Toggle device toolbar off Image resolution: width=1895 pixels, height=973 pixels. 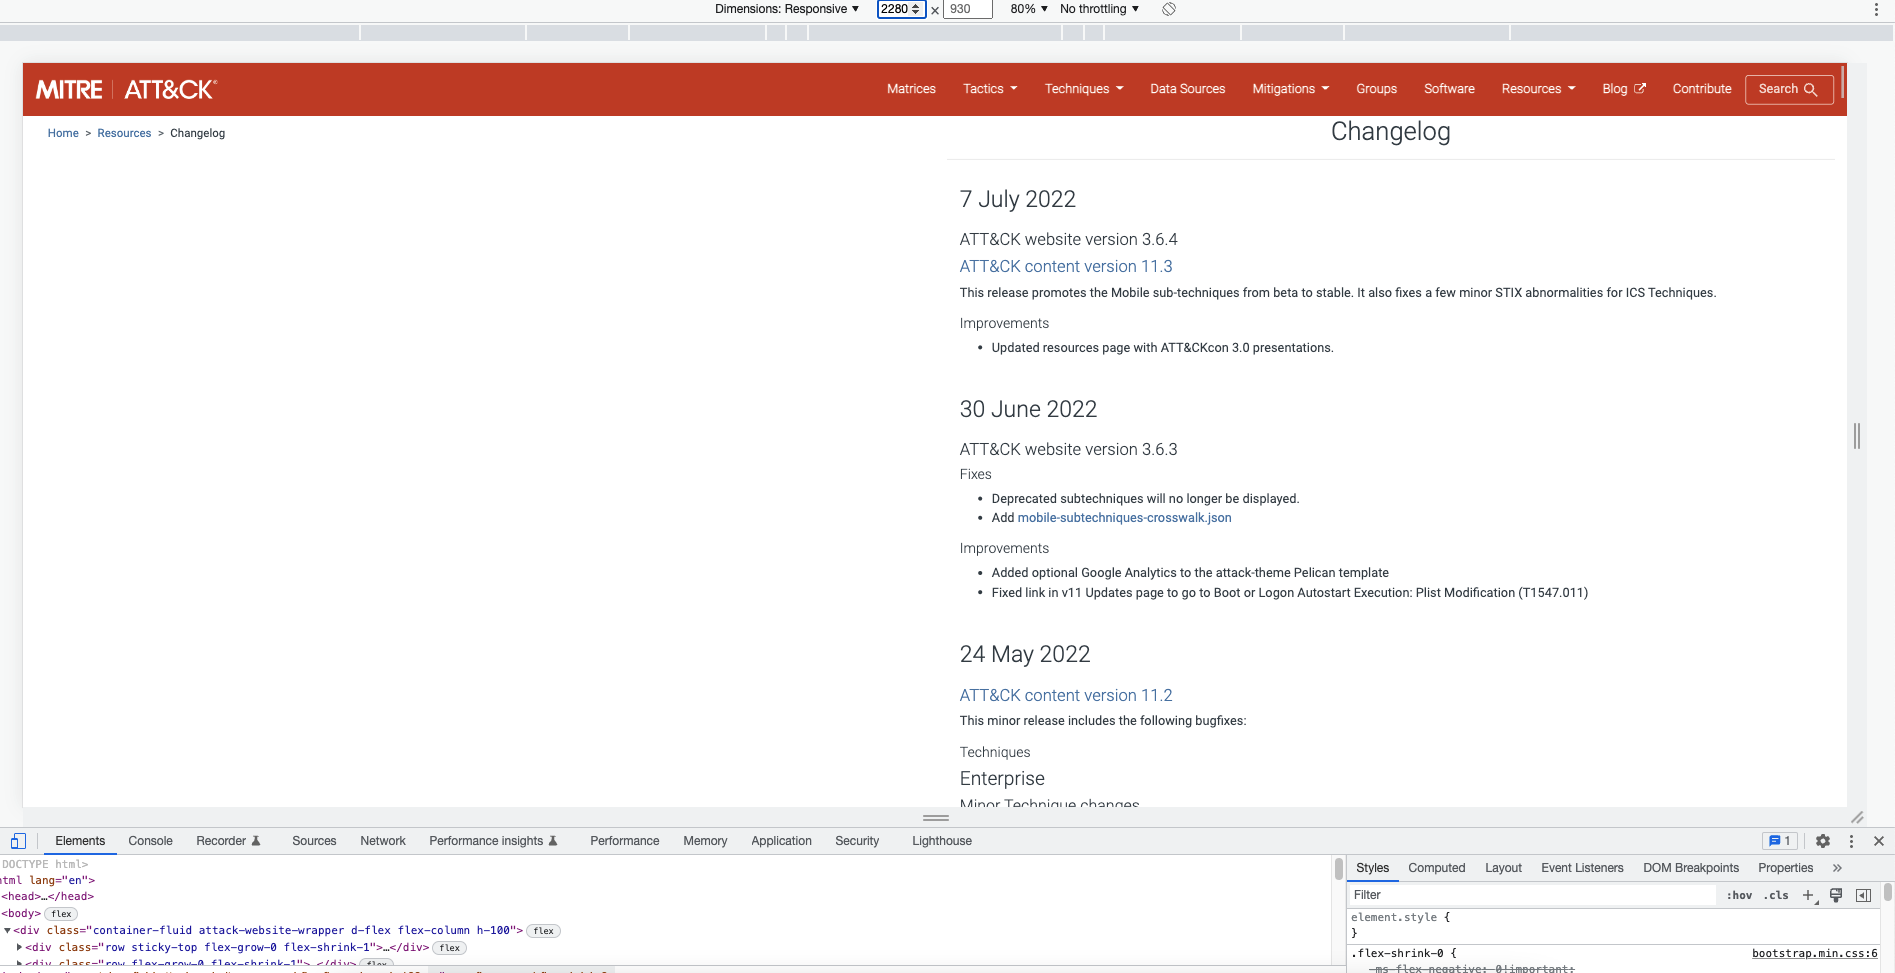click(18, 840)
